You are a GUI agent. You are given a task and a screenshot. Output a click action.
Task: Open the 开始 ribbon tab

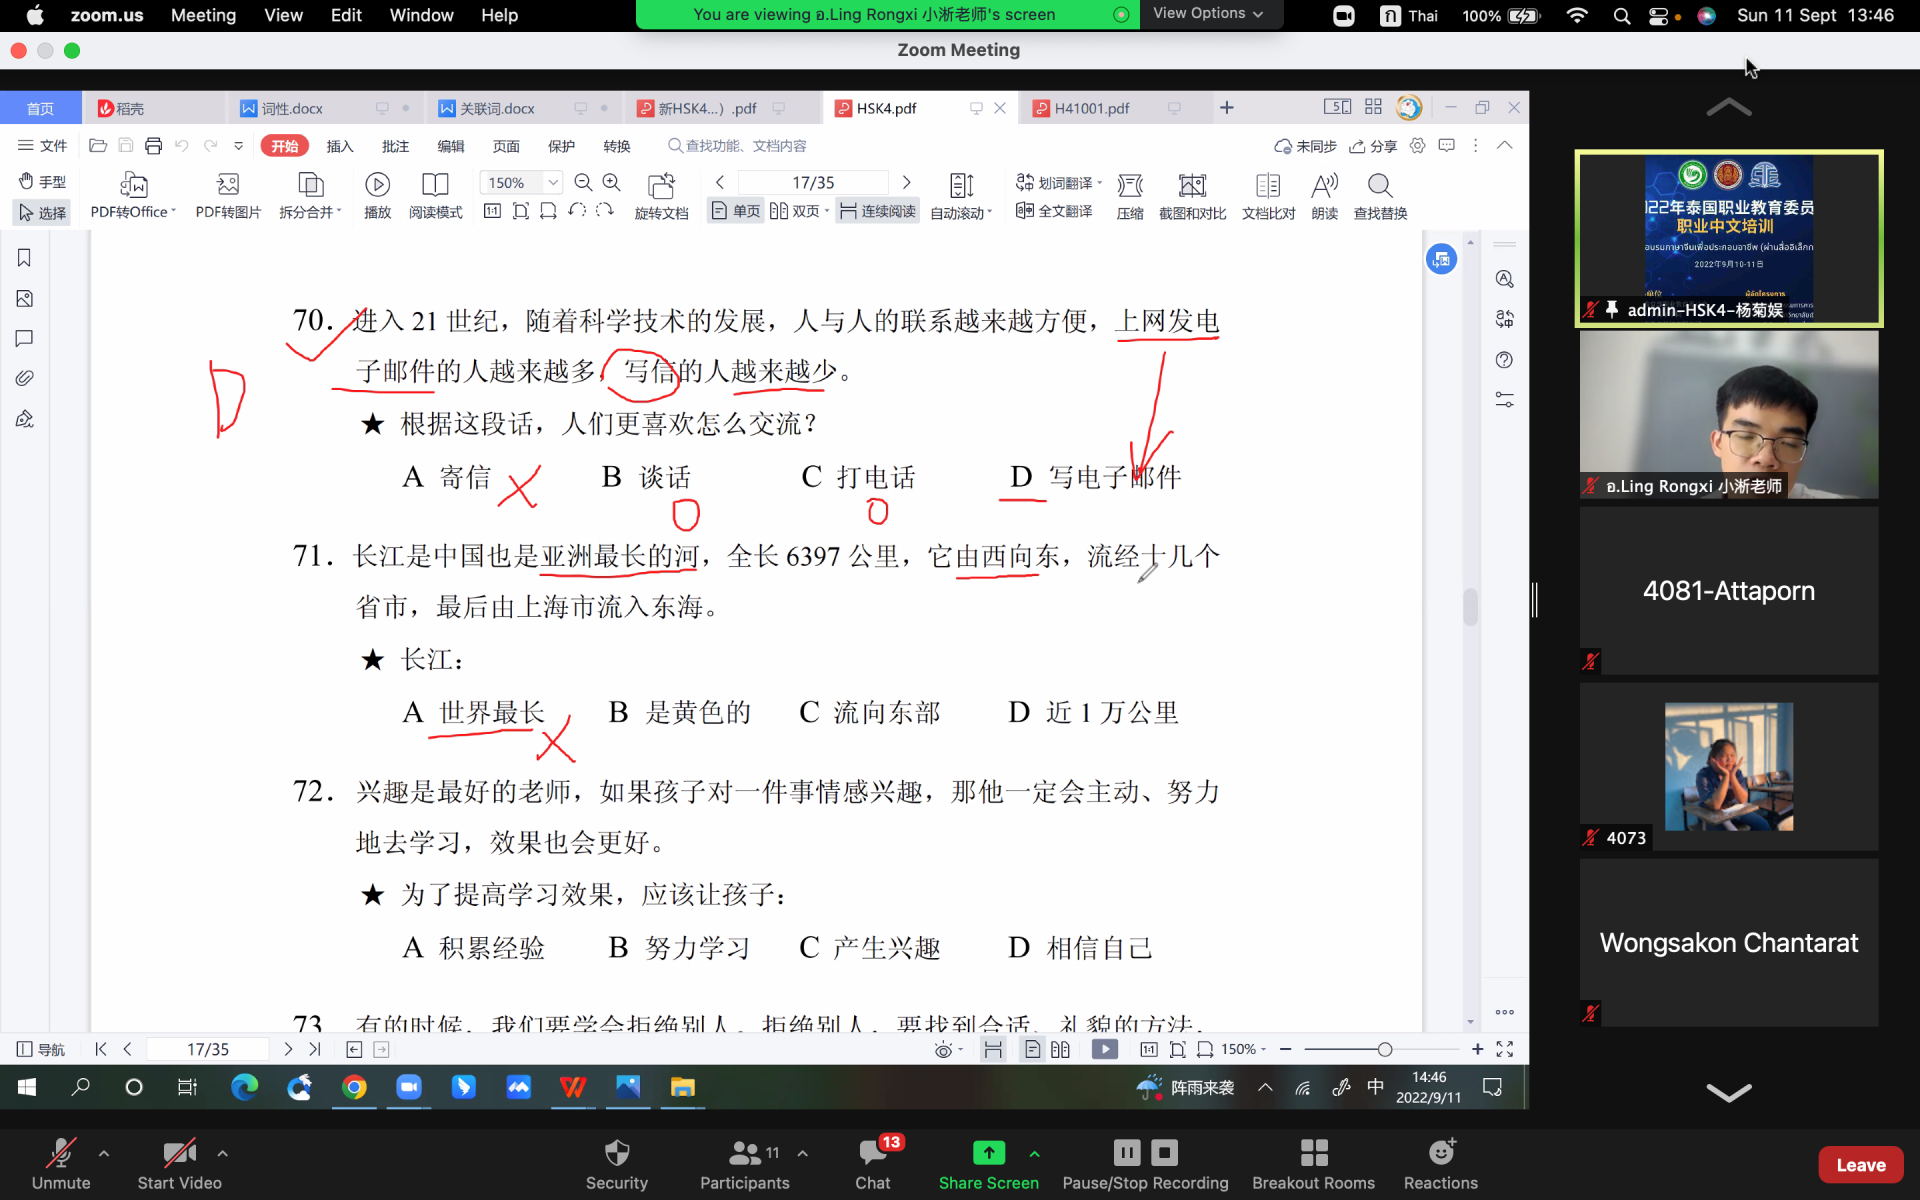tap(285, 146)
